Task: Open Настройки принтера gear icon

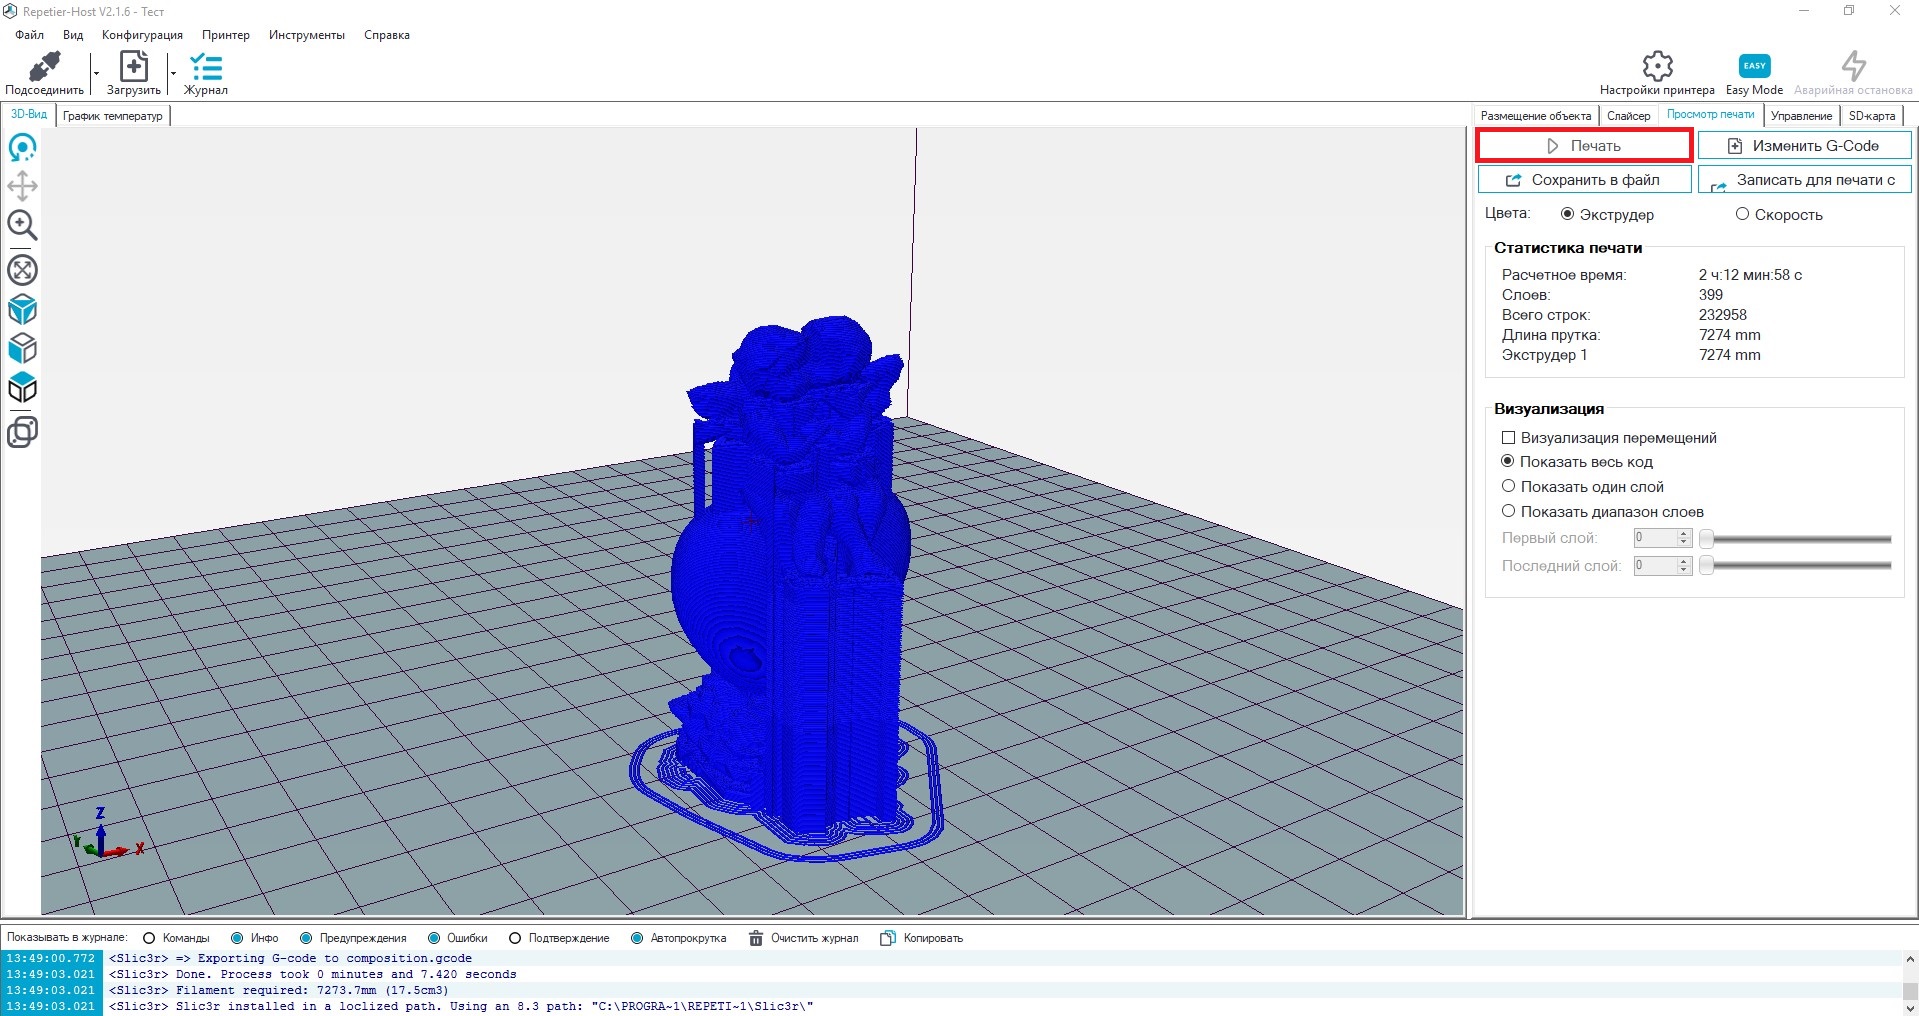Action: pos(1657,66)
